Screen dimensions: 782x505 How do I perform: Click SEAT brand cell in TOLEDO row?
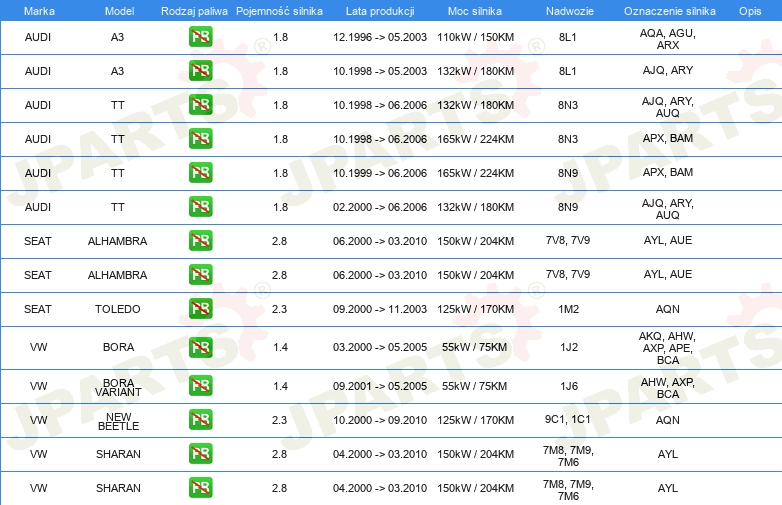[38, 309]
